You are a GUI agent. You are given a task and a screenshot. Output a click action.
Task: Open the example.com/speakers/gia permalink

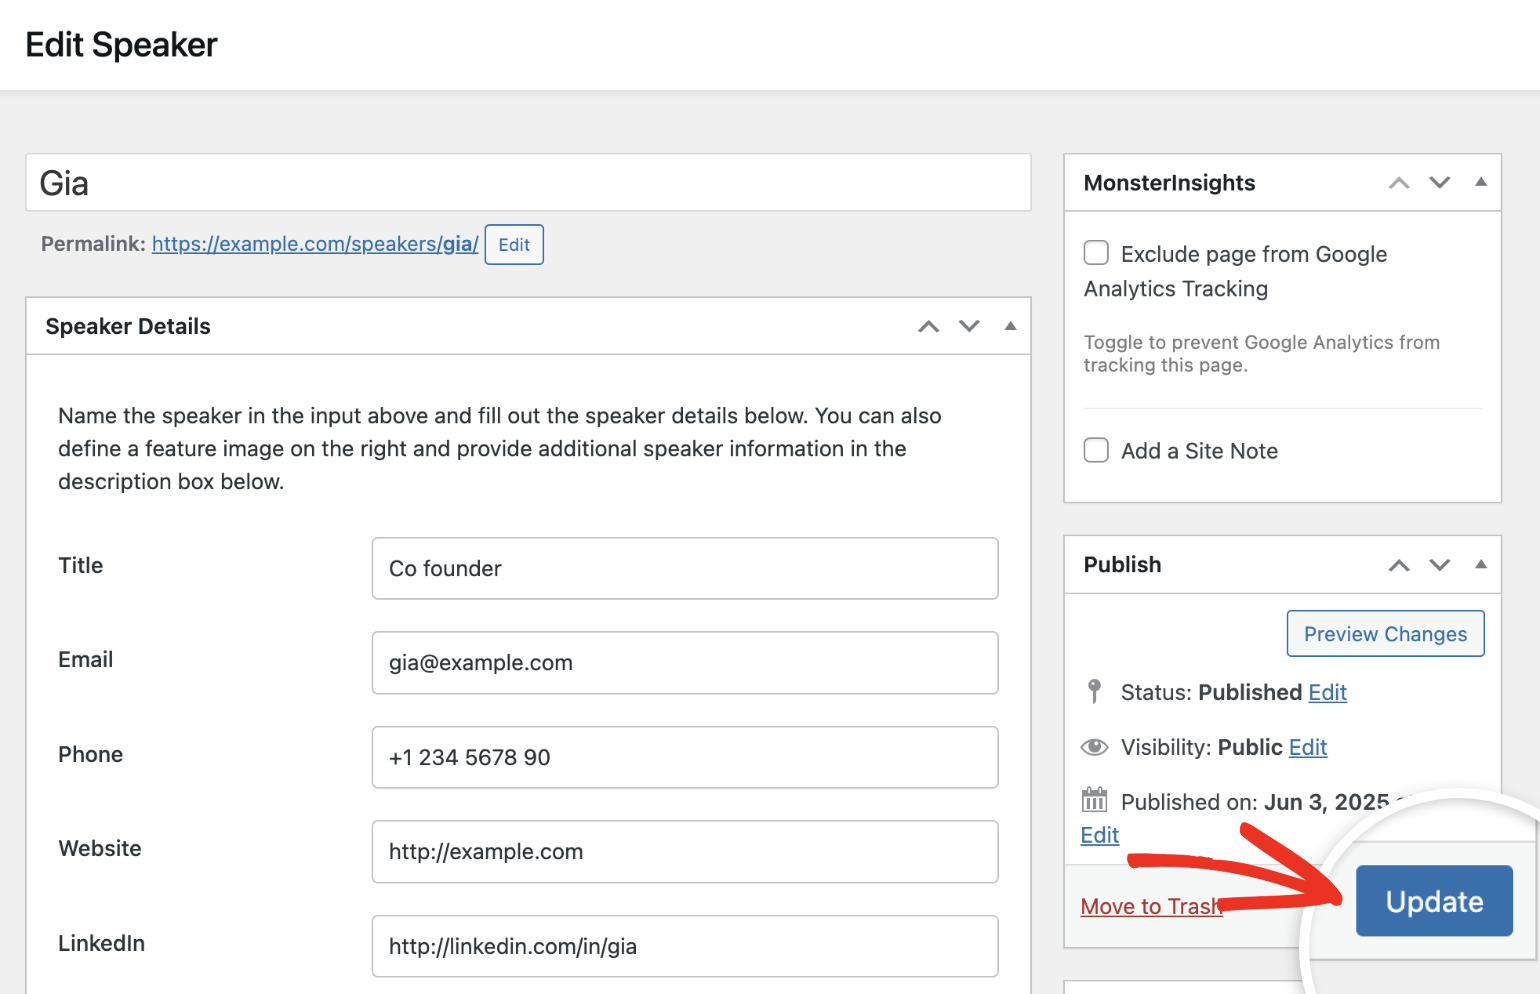tap(315, 244)
